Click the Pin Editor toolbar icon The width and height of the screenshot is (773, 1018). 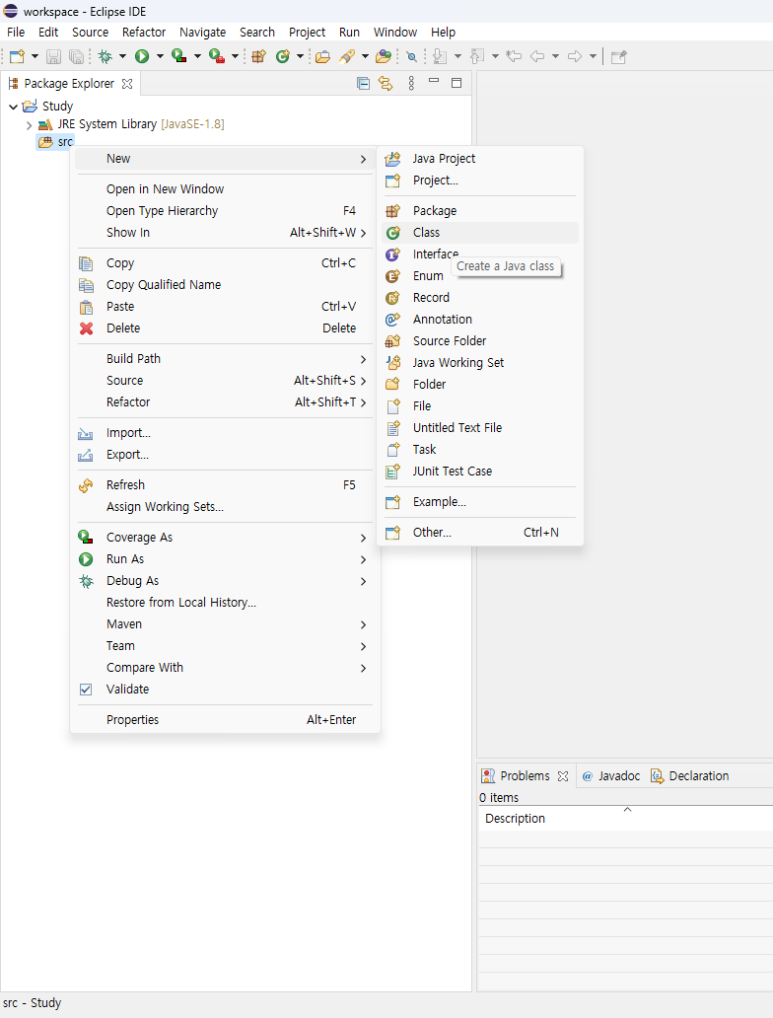619,57
